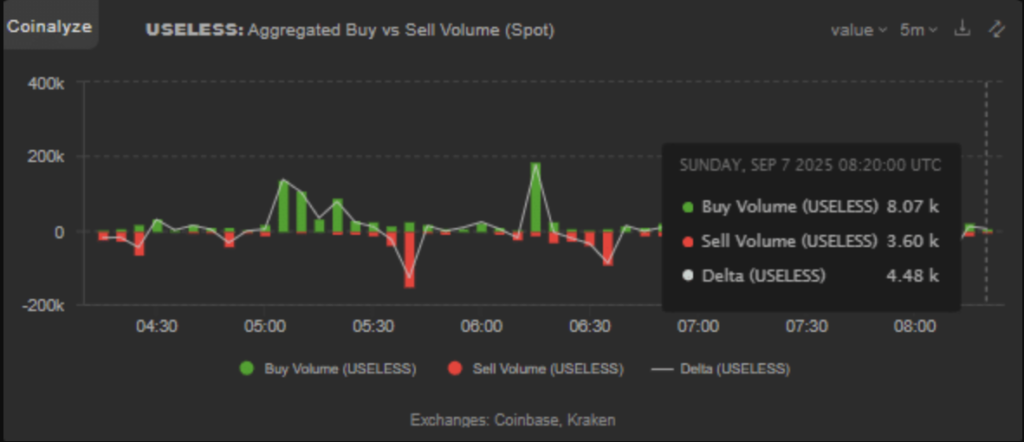This screenshot has height=442, width=1024.
Task: Click the 400k y-axis label
Action: 46,83
